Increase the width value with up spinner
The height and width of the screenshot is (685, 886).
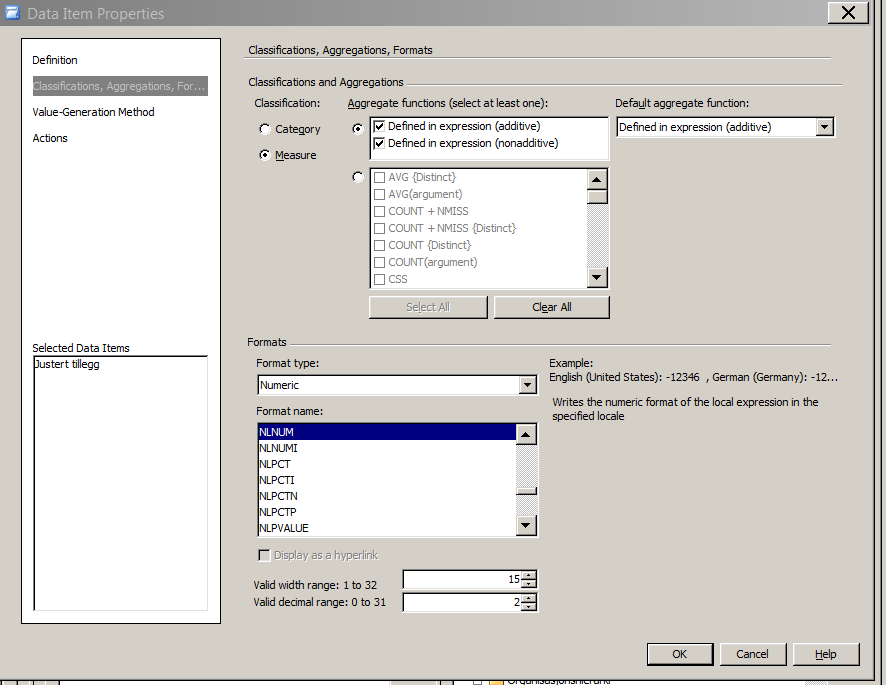(529, 575)
